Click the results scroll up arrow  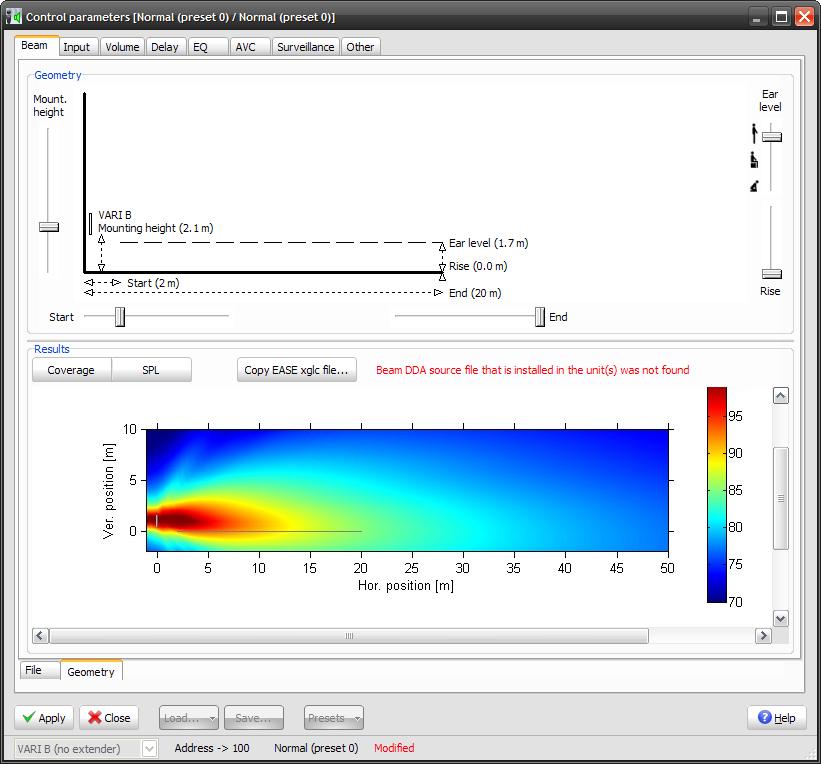[780, 396]
